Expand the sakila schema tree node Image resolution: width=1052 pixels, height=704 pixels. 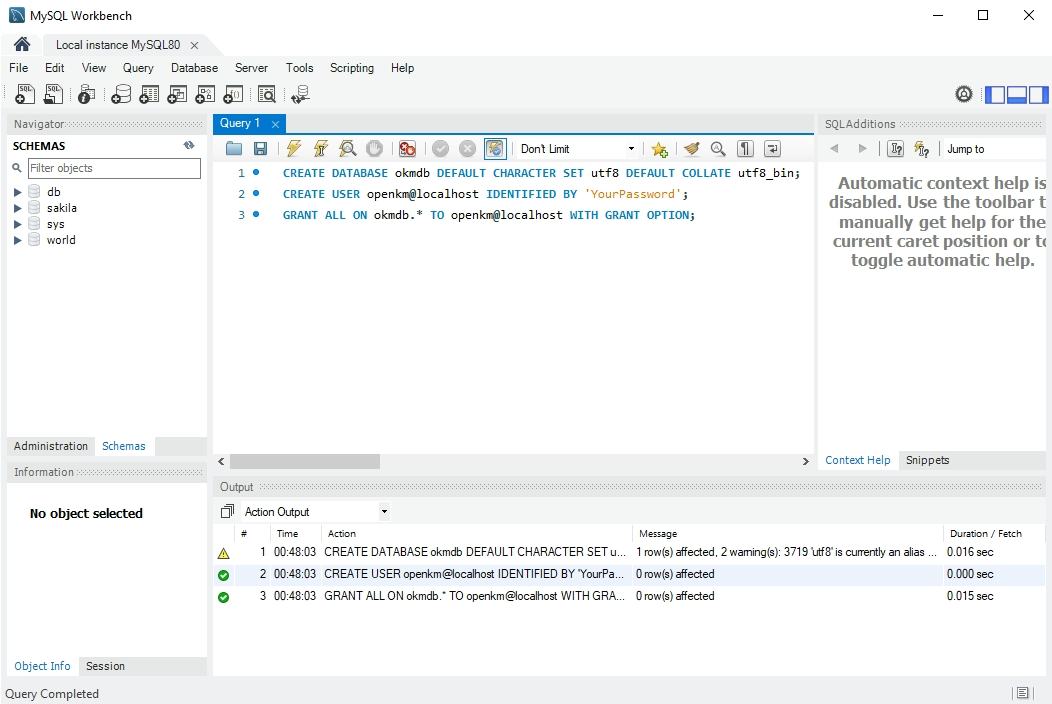pos(18,208)
